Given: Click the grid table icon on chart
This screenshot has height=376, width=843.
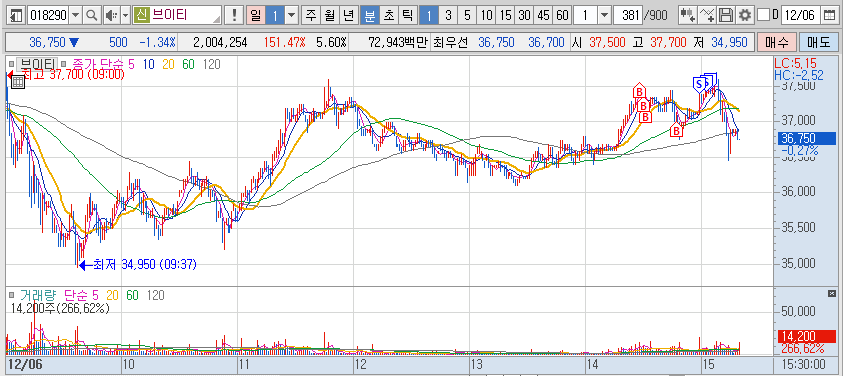Looking at the screenshot, I should pos(17,82).
